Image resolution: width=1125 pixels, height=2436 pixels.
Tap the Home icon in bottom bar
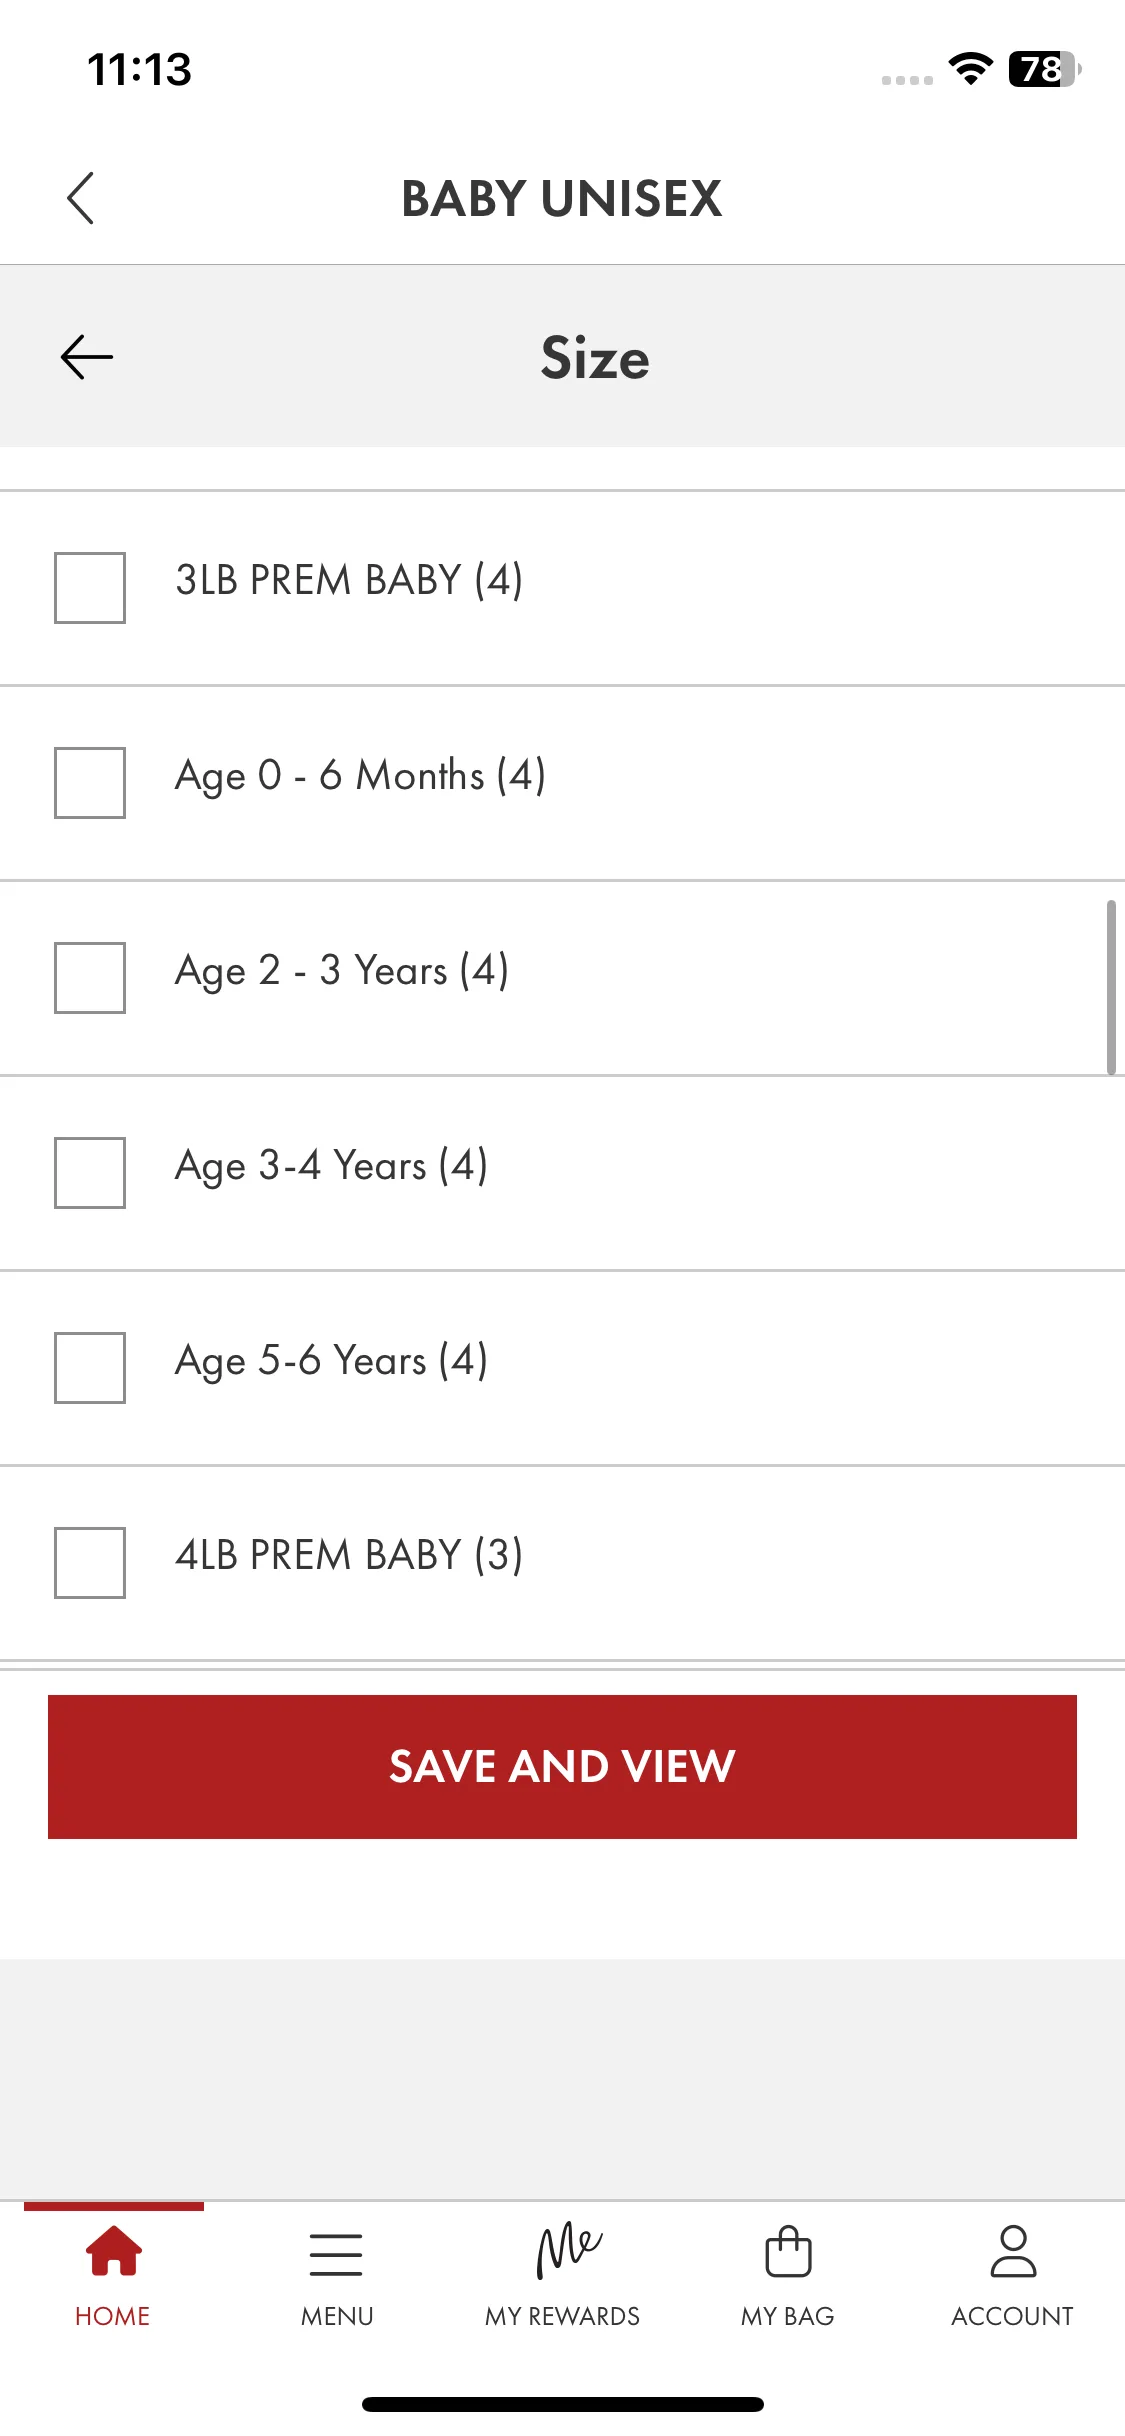113,2251
